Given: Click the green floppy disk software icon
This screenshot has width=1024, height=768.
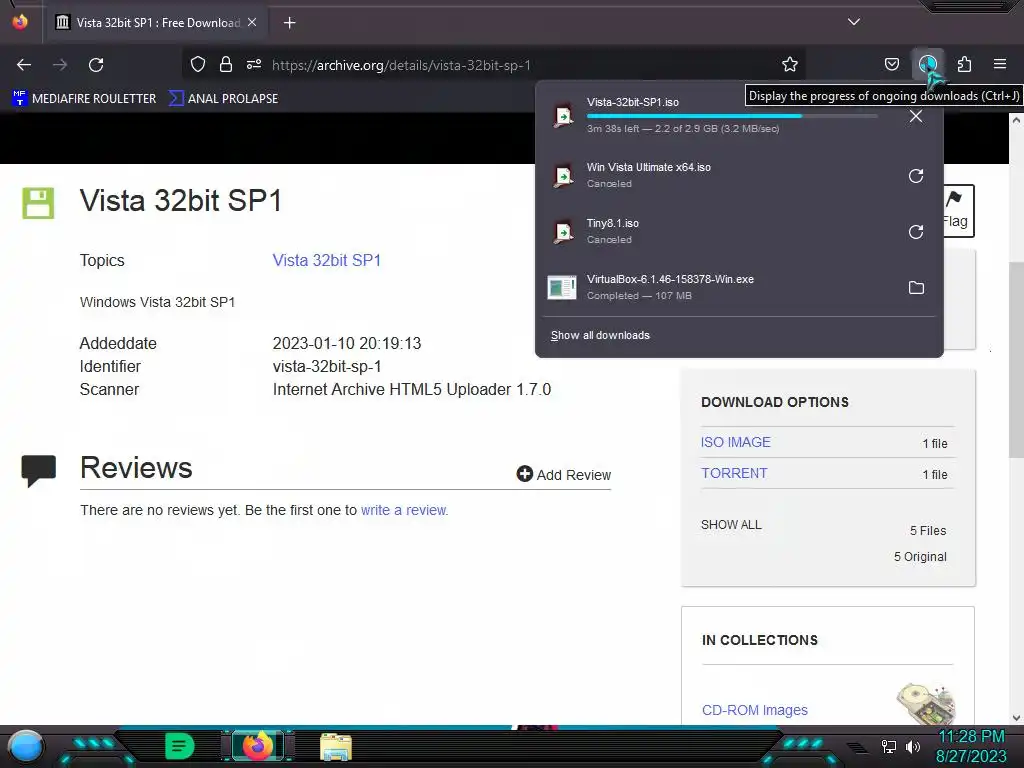Looking at the screenshot, I should pyautogui.click(x=39, y=203).
